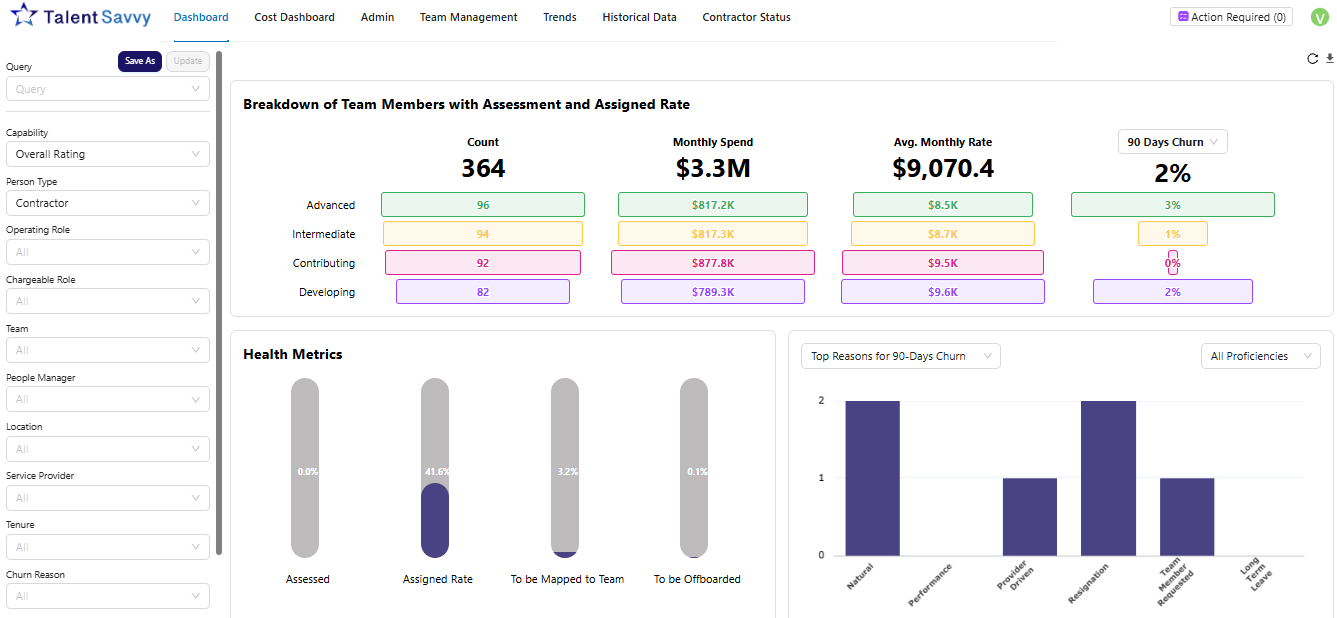The width and height of the screenshot is (1337, 618).
Task: Click the To be Offboarded gauge
Action: coord(694,468)
